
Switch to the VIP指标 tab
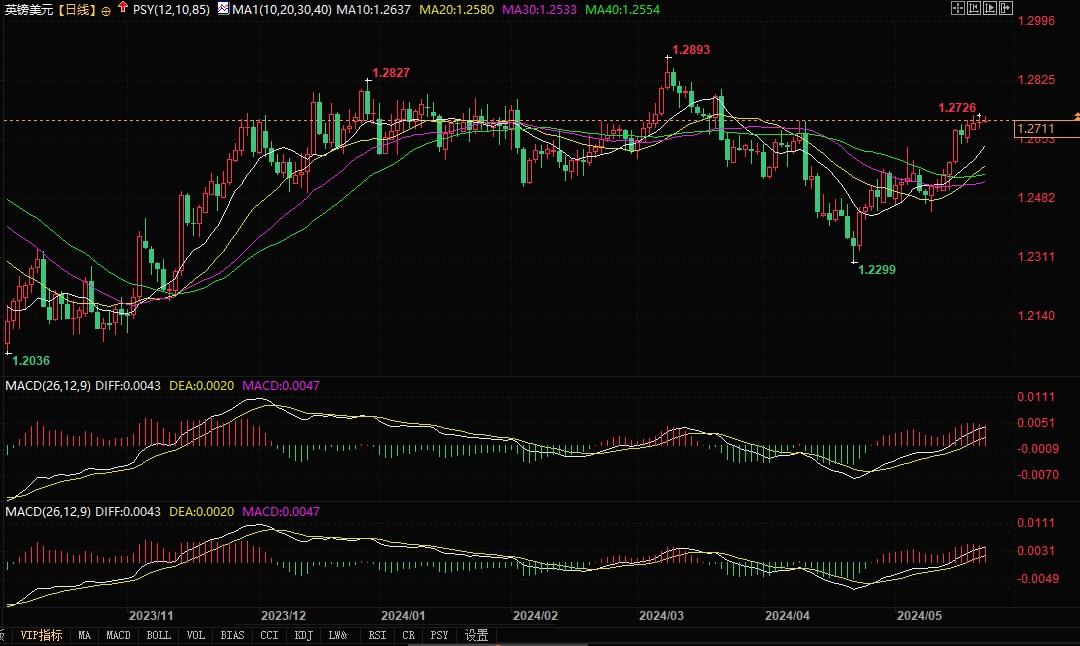pos(41,635)
